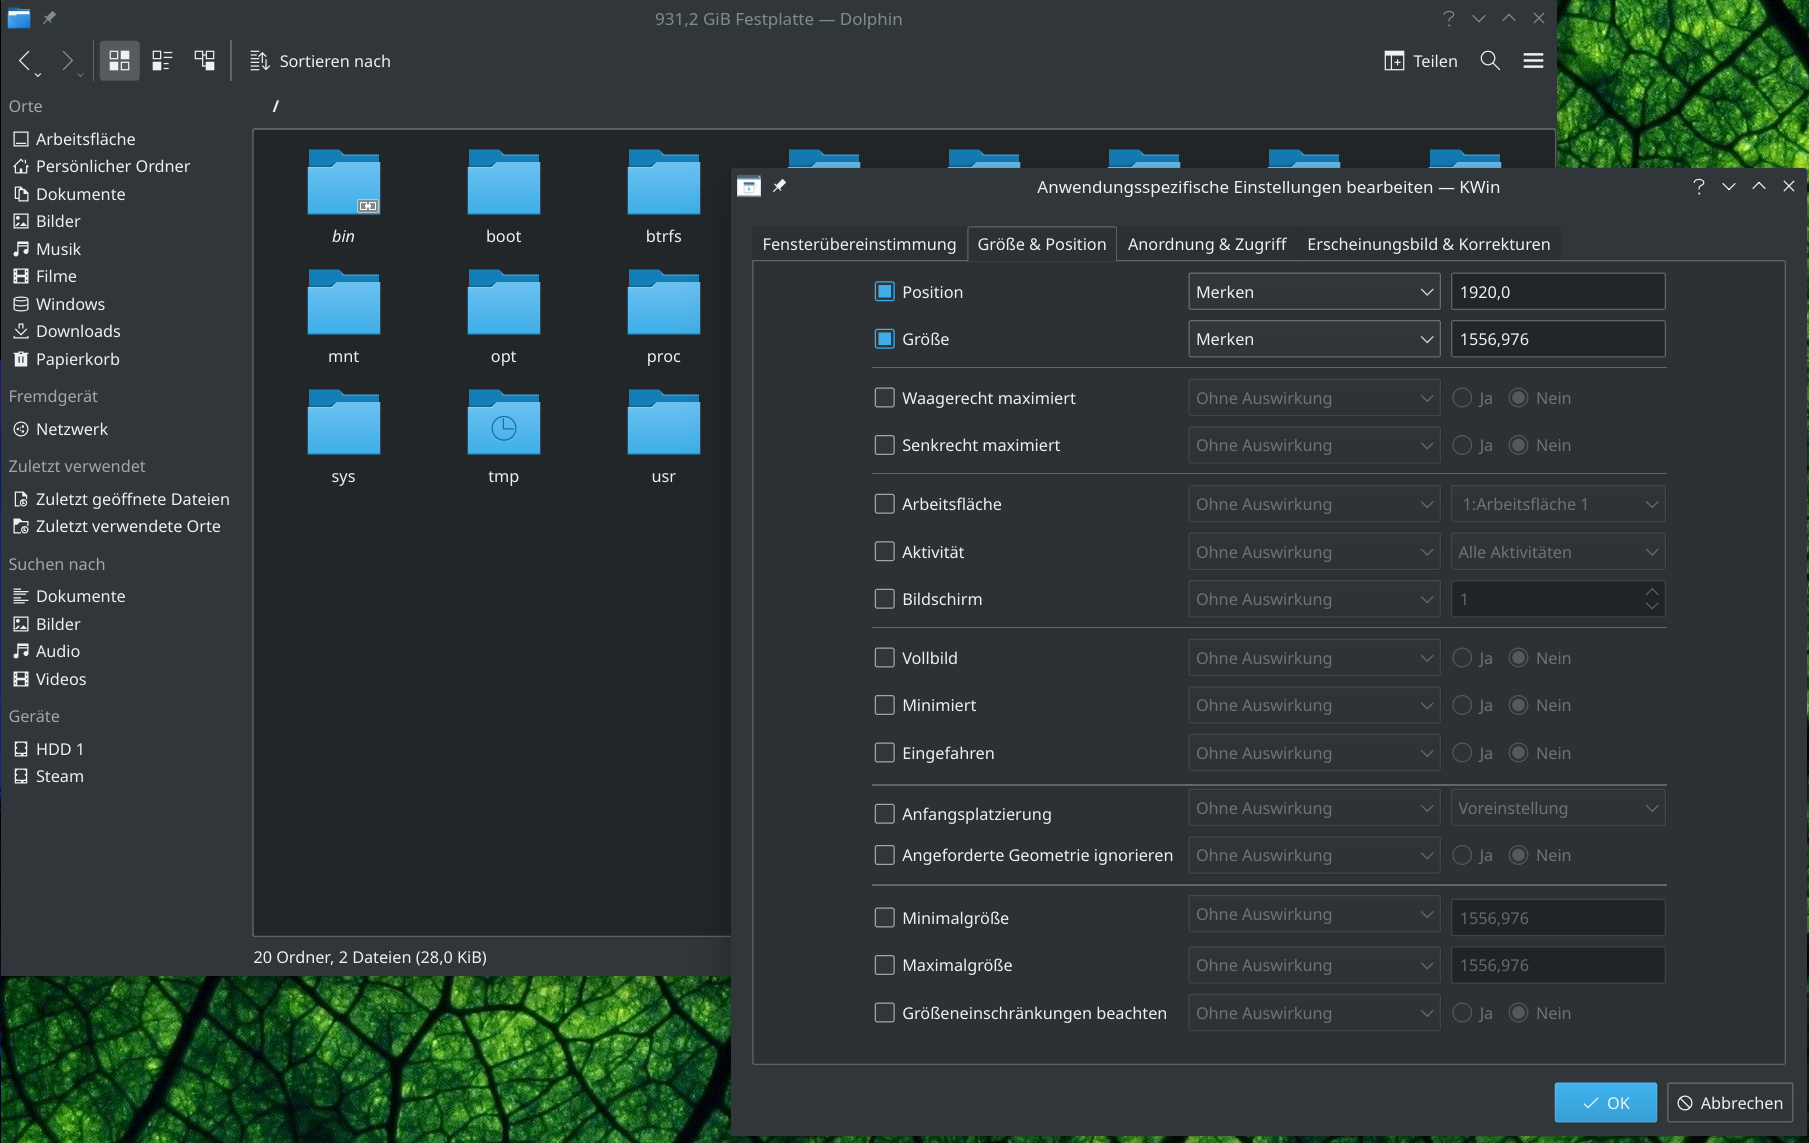The image size is (1809, 1143).
Task: Split the Dolphin view with Teilen
Action: 1421,61
